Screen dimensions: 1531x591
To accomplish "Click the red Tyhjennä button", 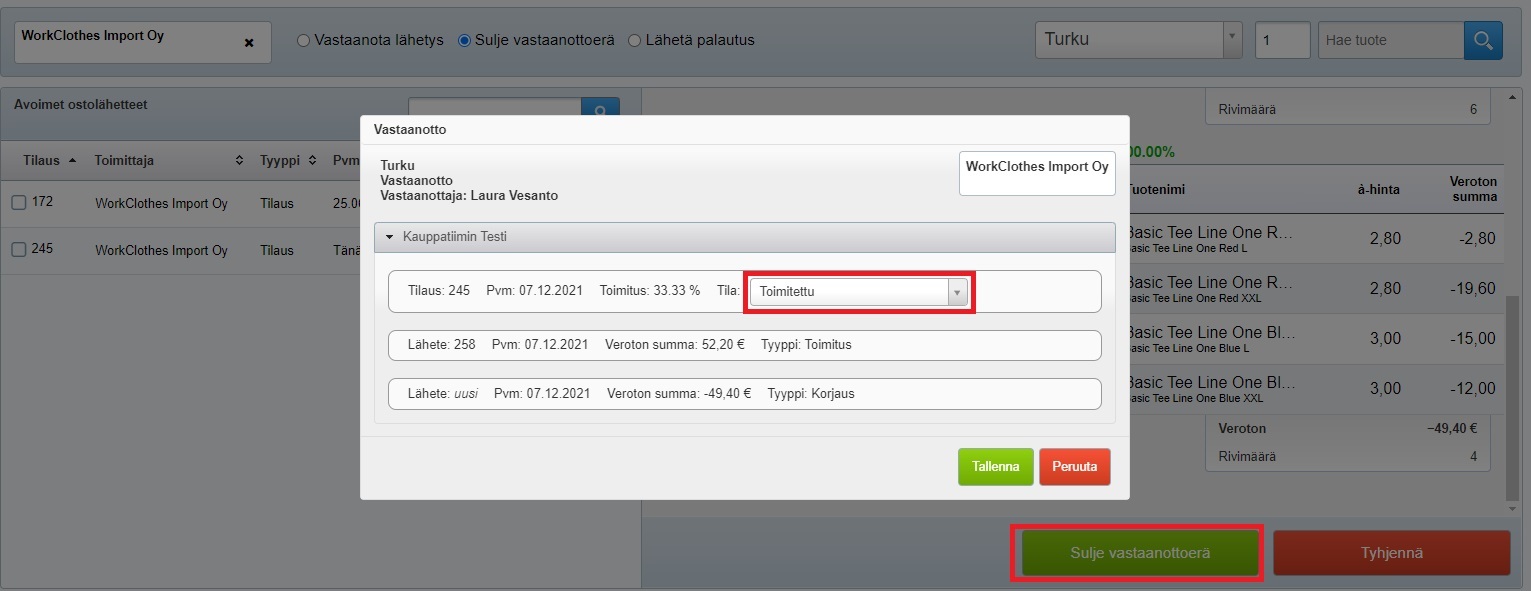I will point(1390,553).
